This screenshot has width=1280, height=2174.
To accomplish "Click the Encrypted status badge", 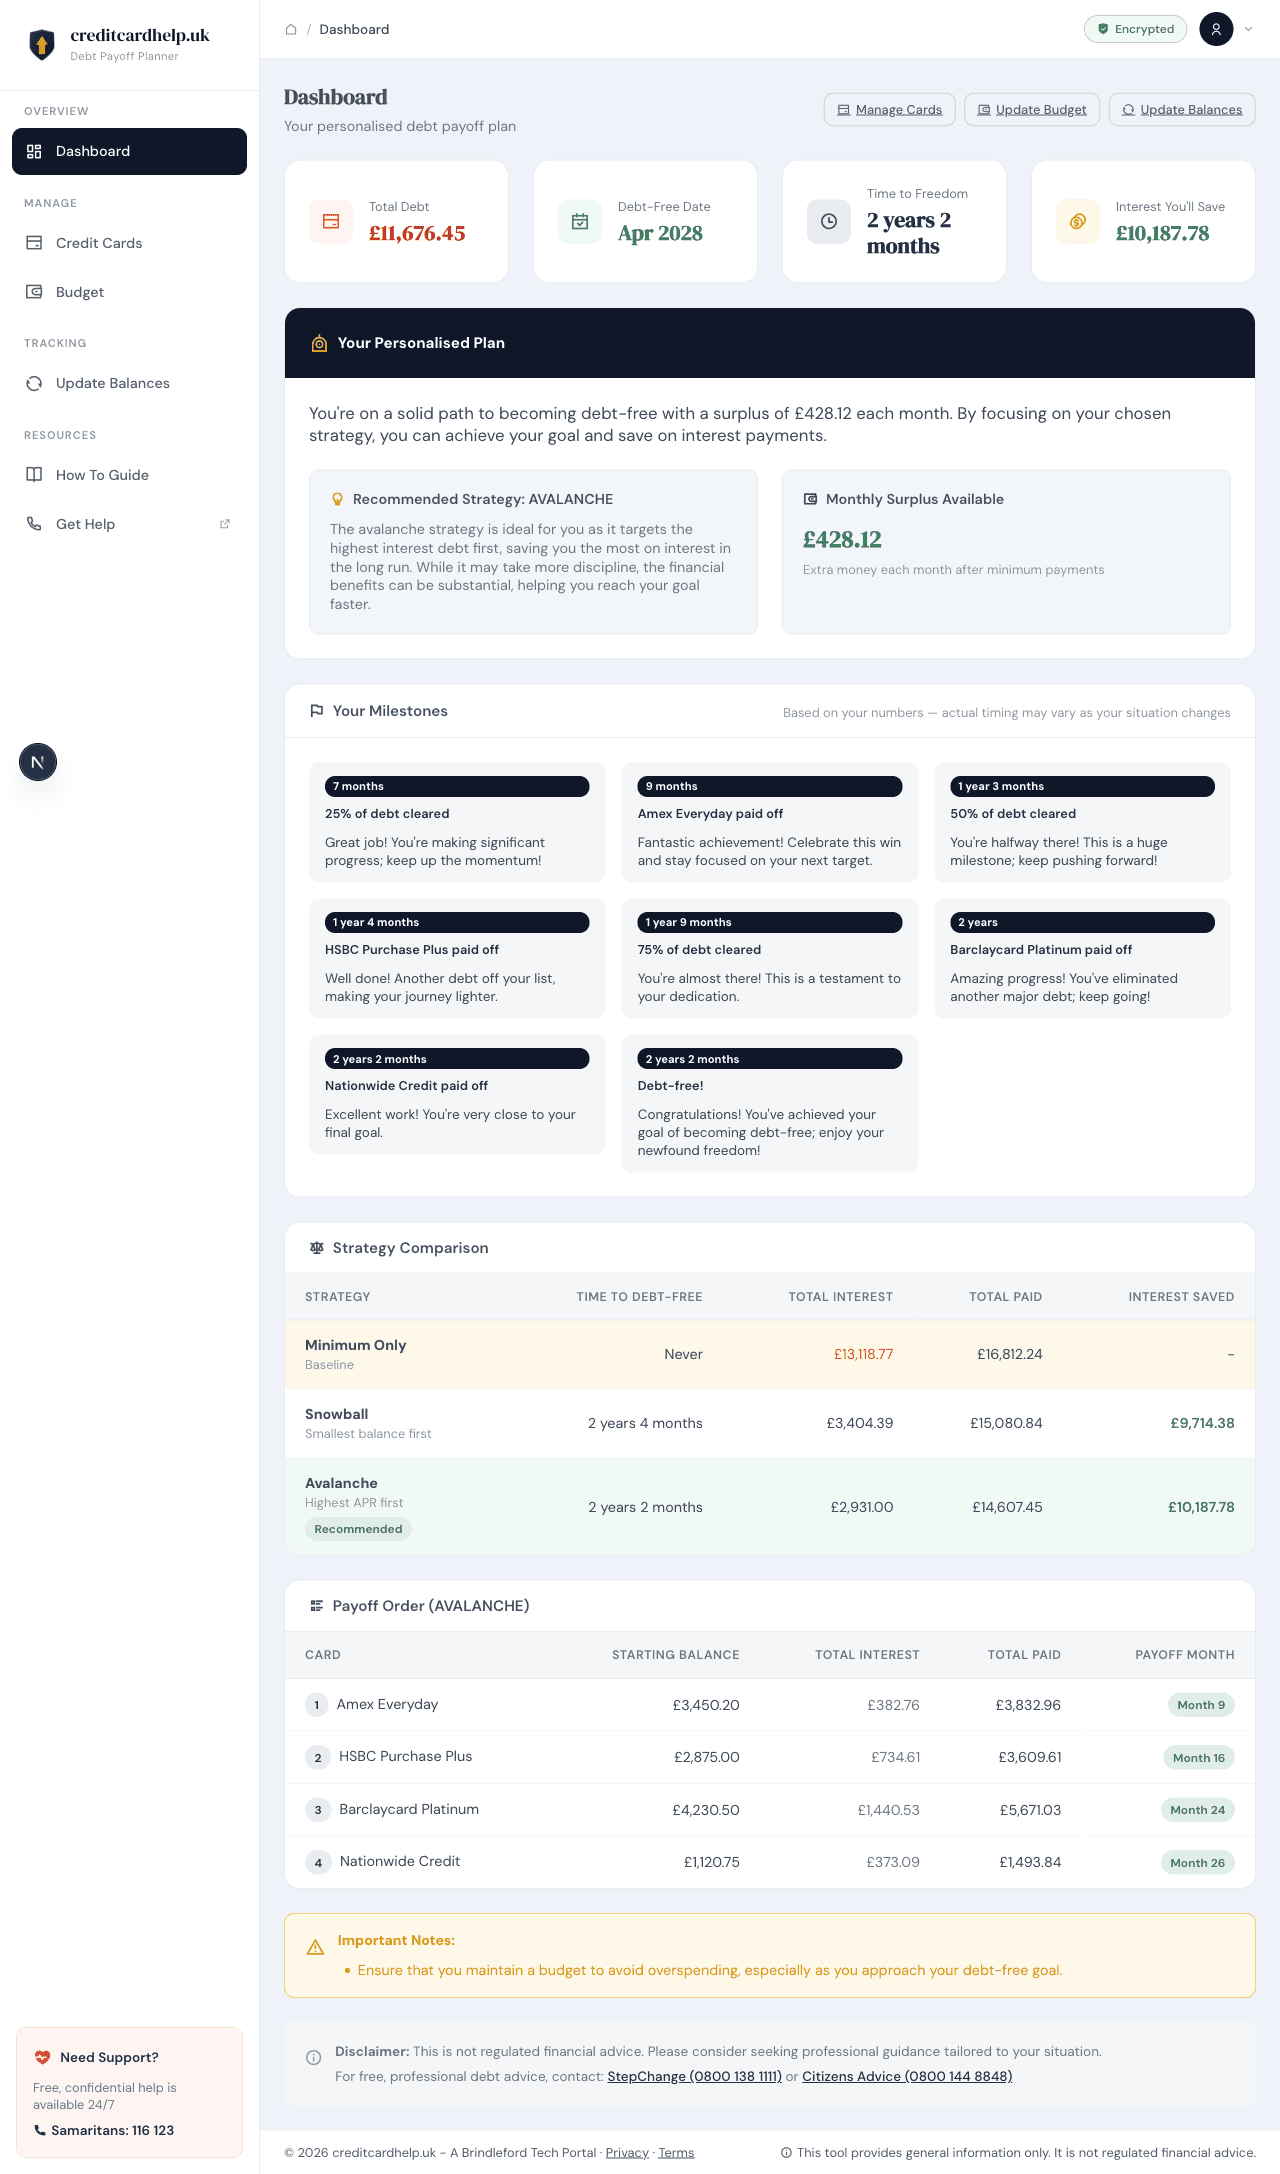I will click(1135, 29).
